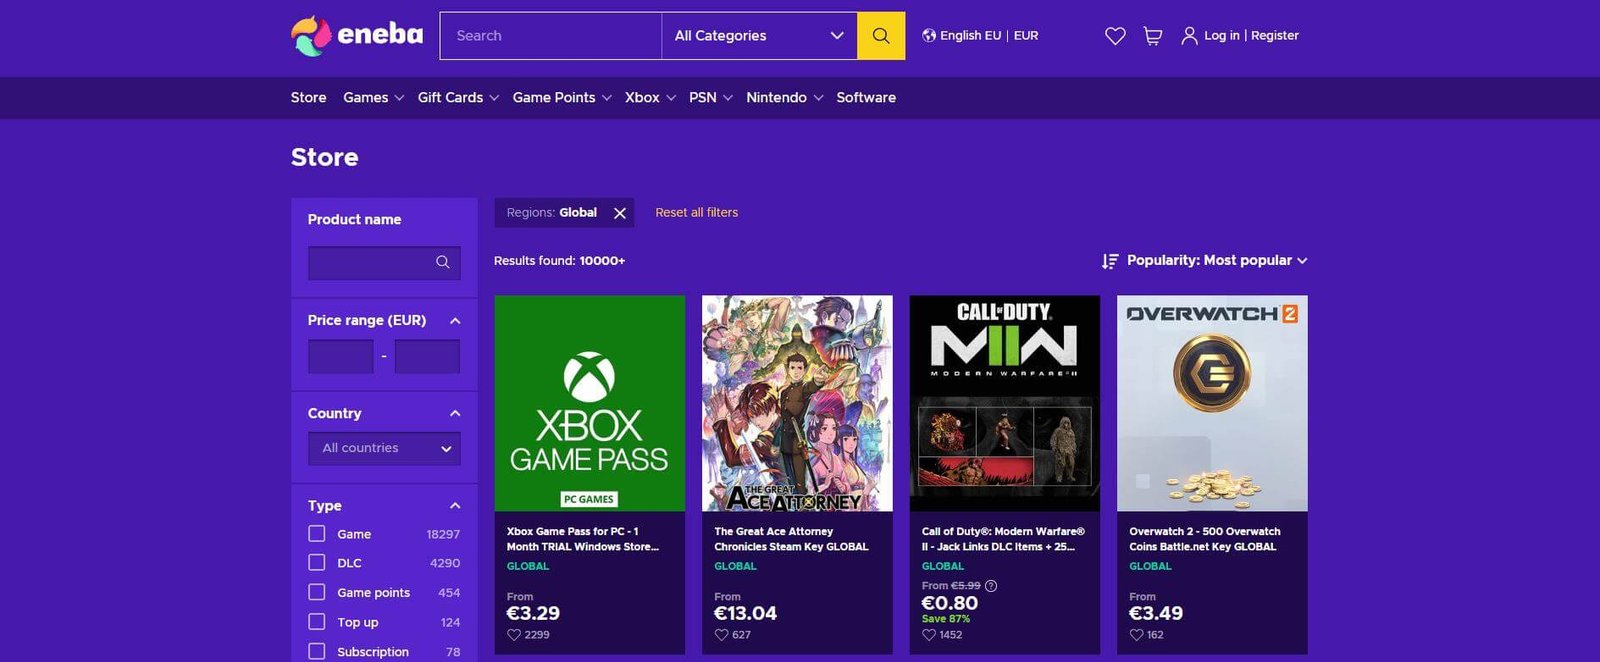
Task: Click the Product name search magnifier icon
Action: coord(442,262)
